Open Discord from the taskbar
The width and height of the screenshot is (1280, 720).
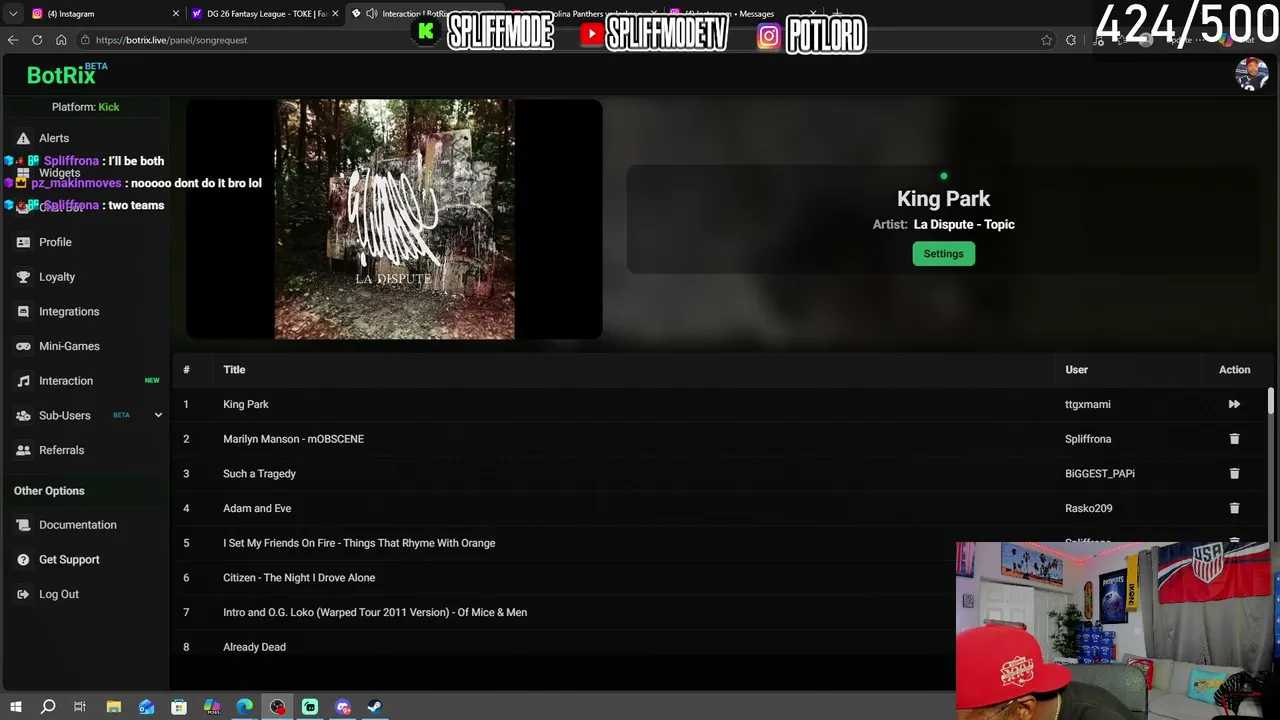click(x=343, y=707)
